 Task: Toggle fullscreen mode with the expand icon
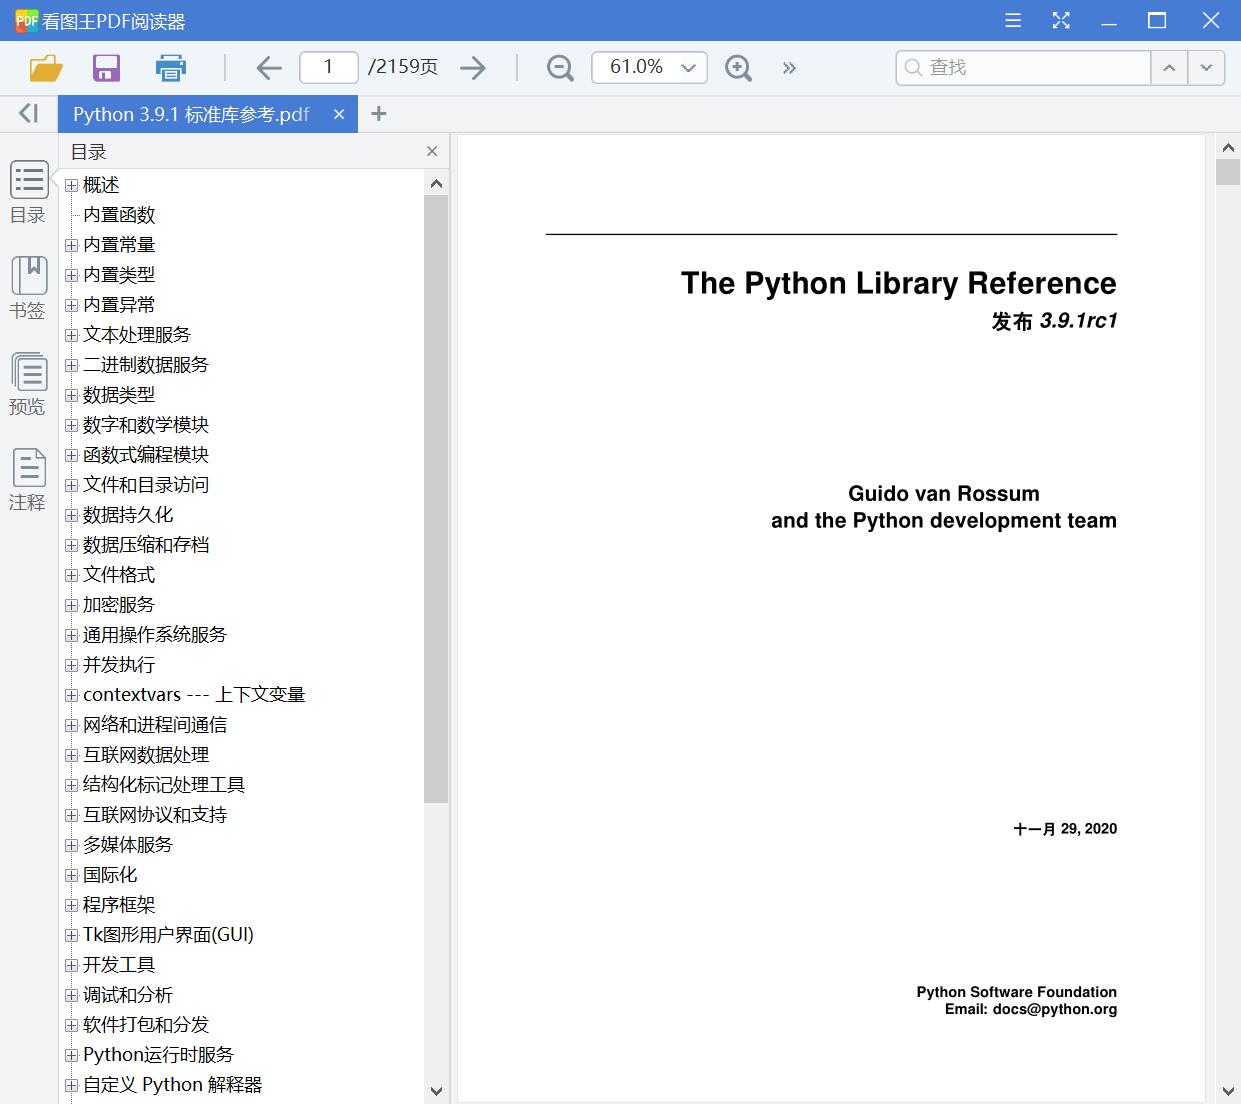coord(1060,20)
